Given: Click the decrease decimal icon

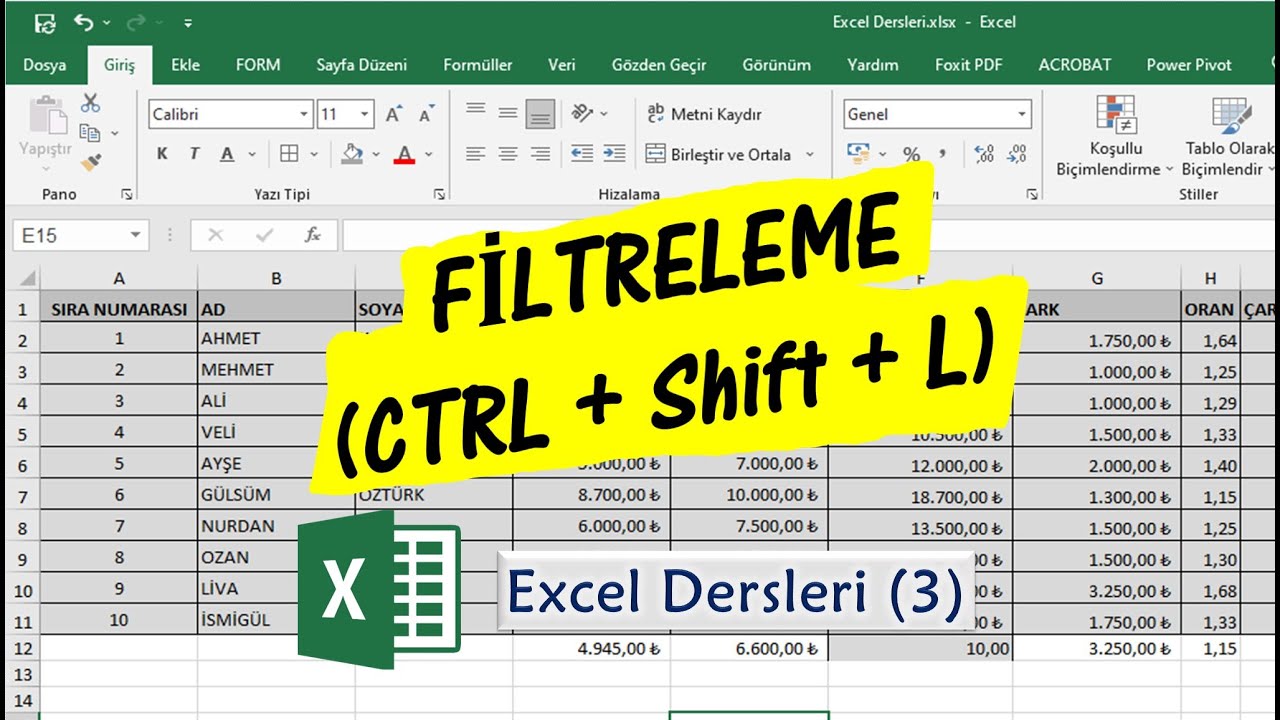Looking at the screenshot, I should [1017, 154].
